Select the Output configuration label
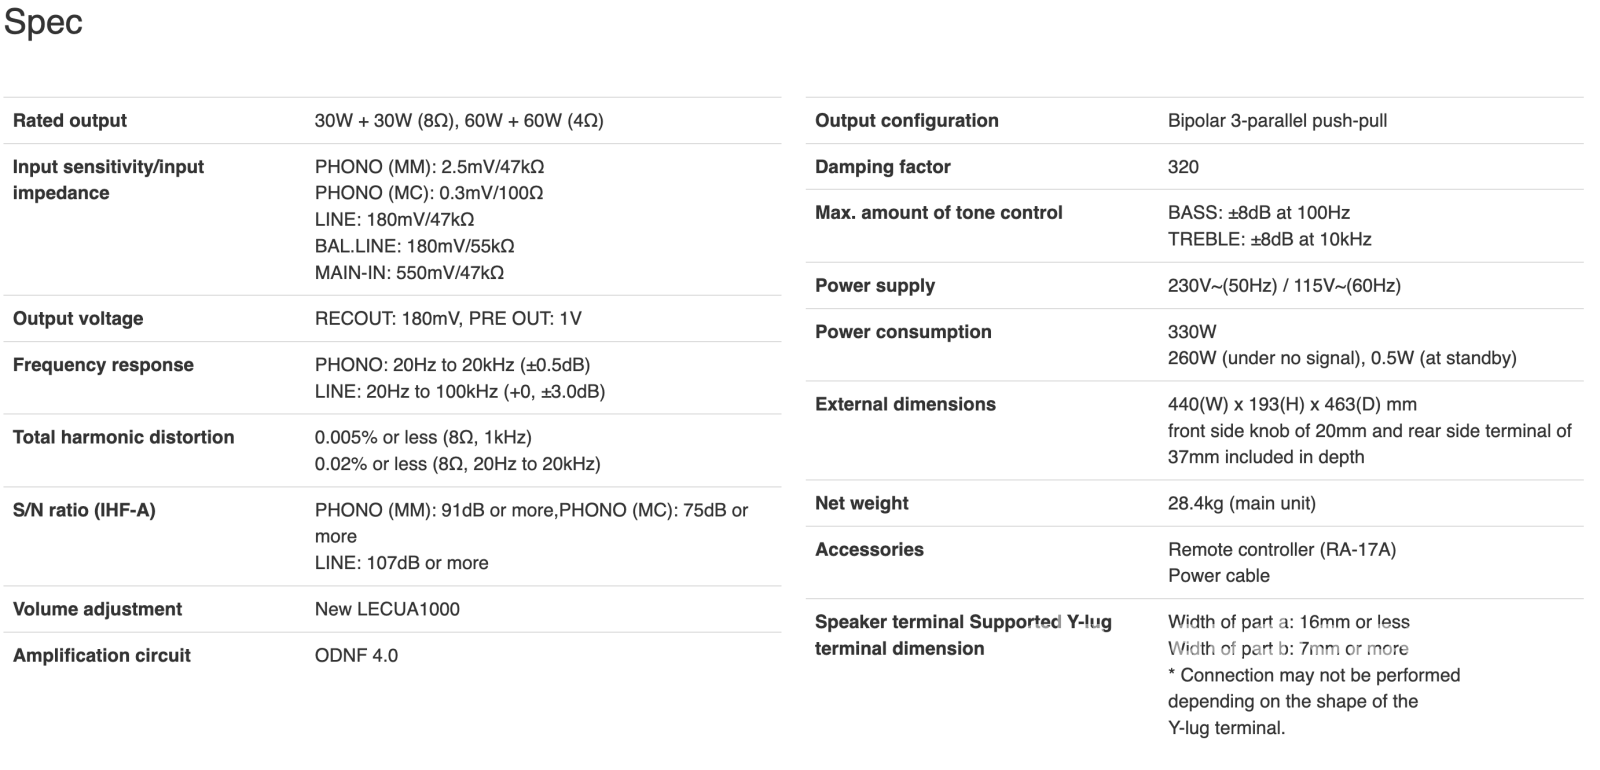The image size is (1600, 770). click(x=907, y=121)
